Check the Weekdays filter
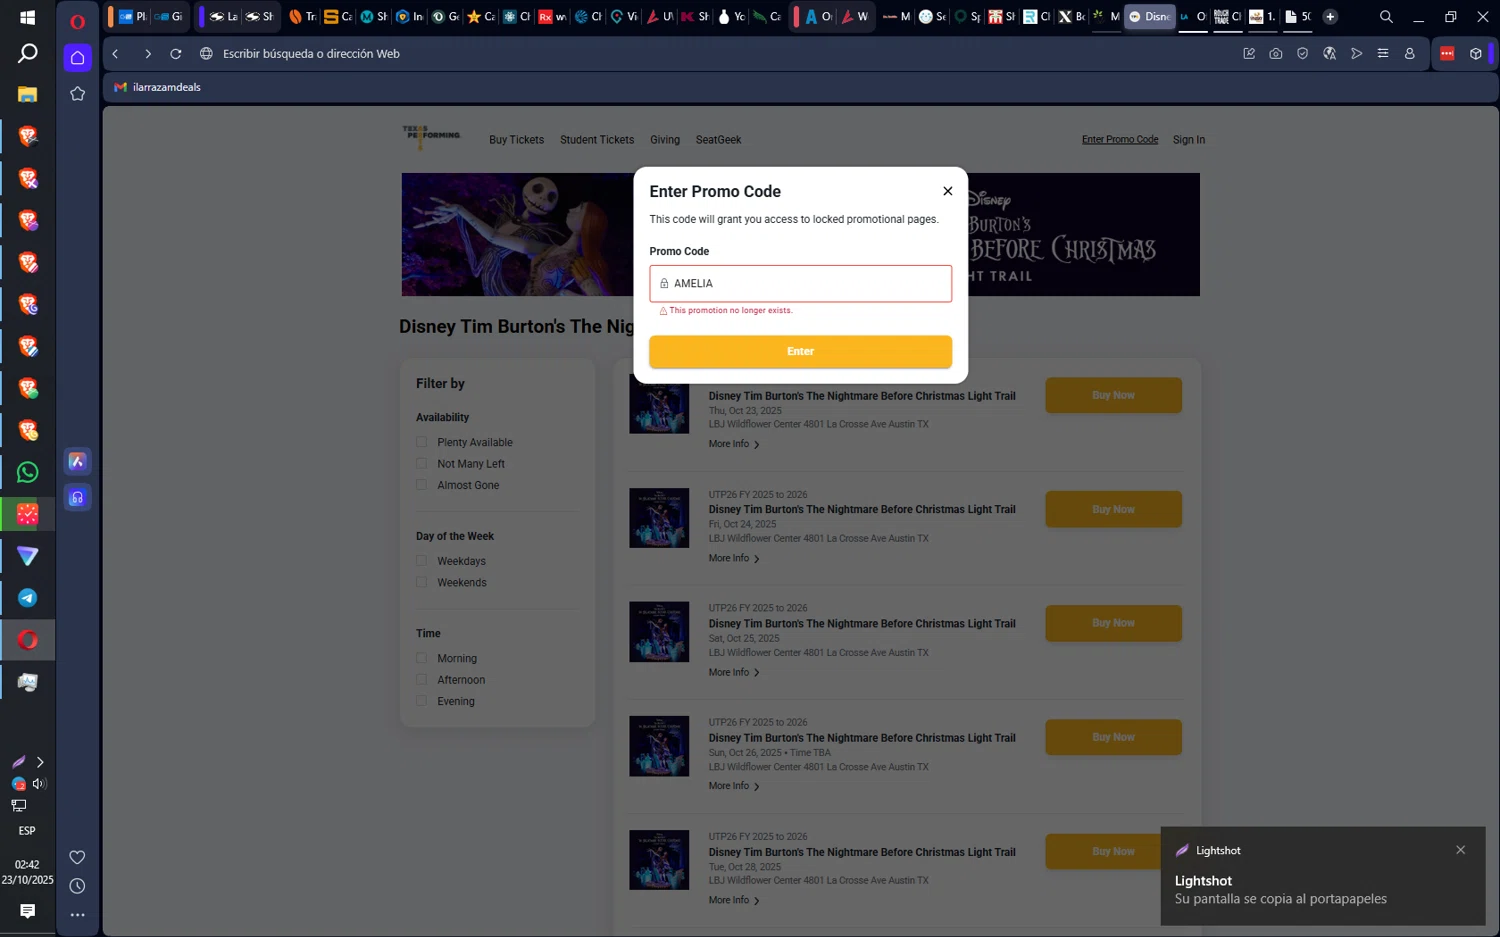The width and height of the screenshot is (1500, 937). point(421,561)
